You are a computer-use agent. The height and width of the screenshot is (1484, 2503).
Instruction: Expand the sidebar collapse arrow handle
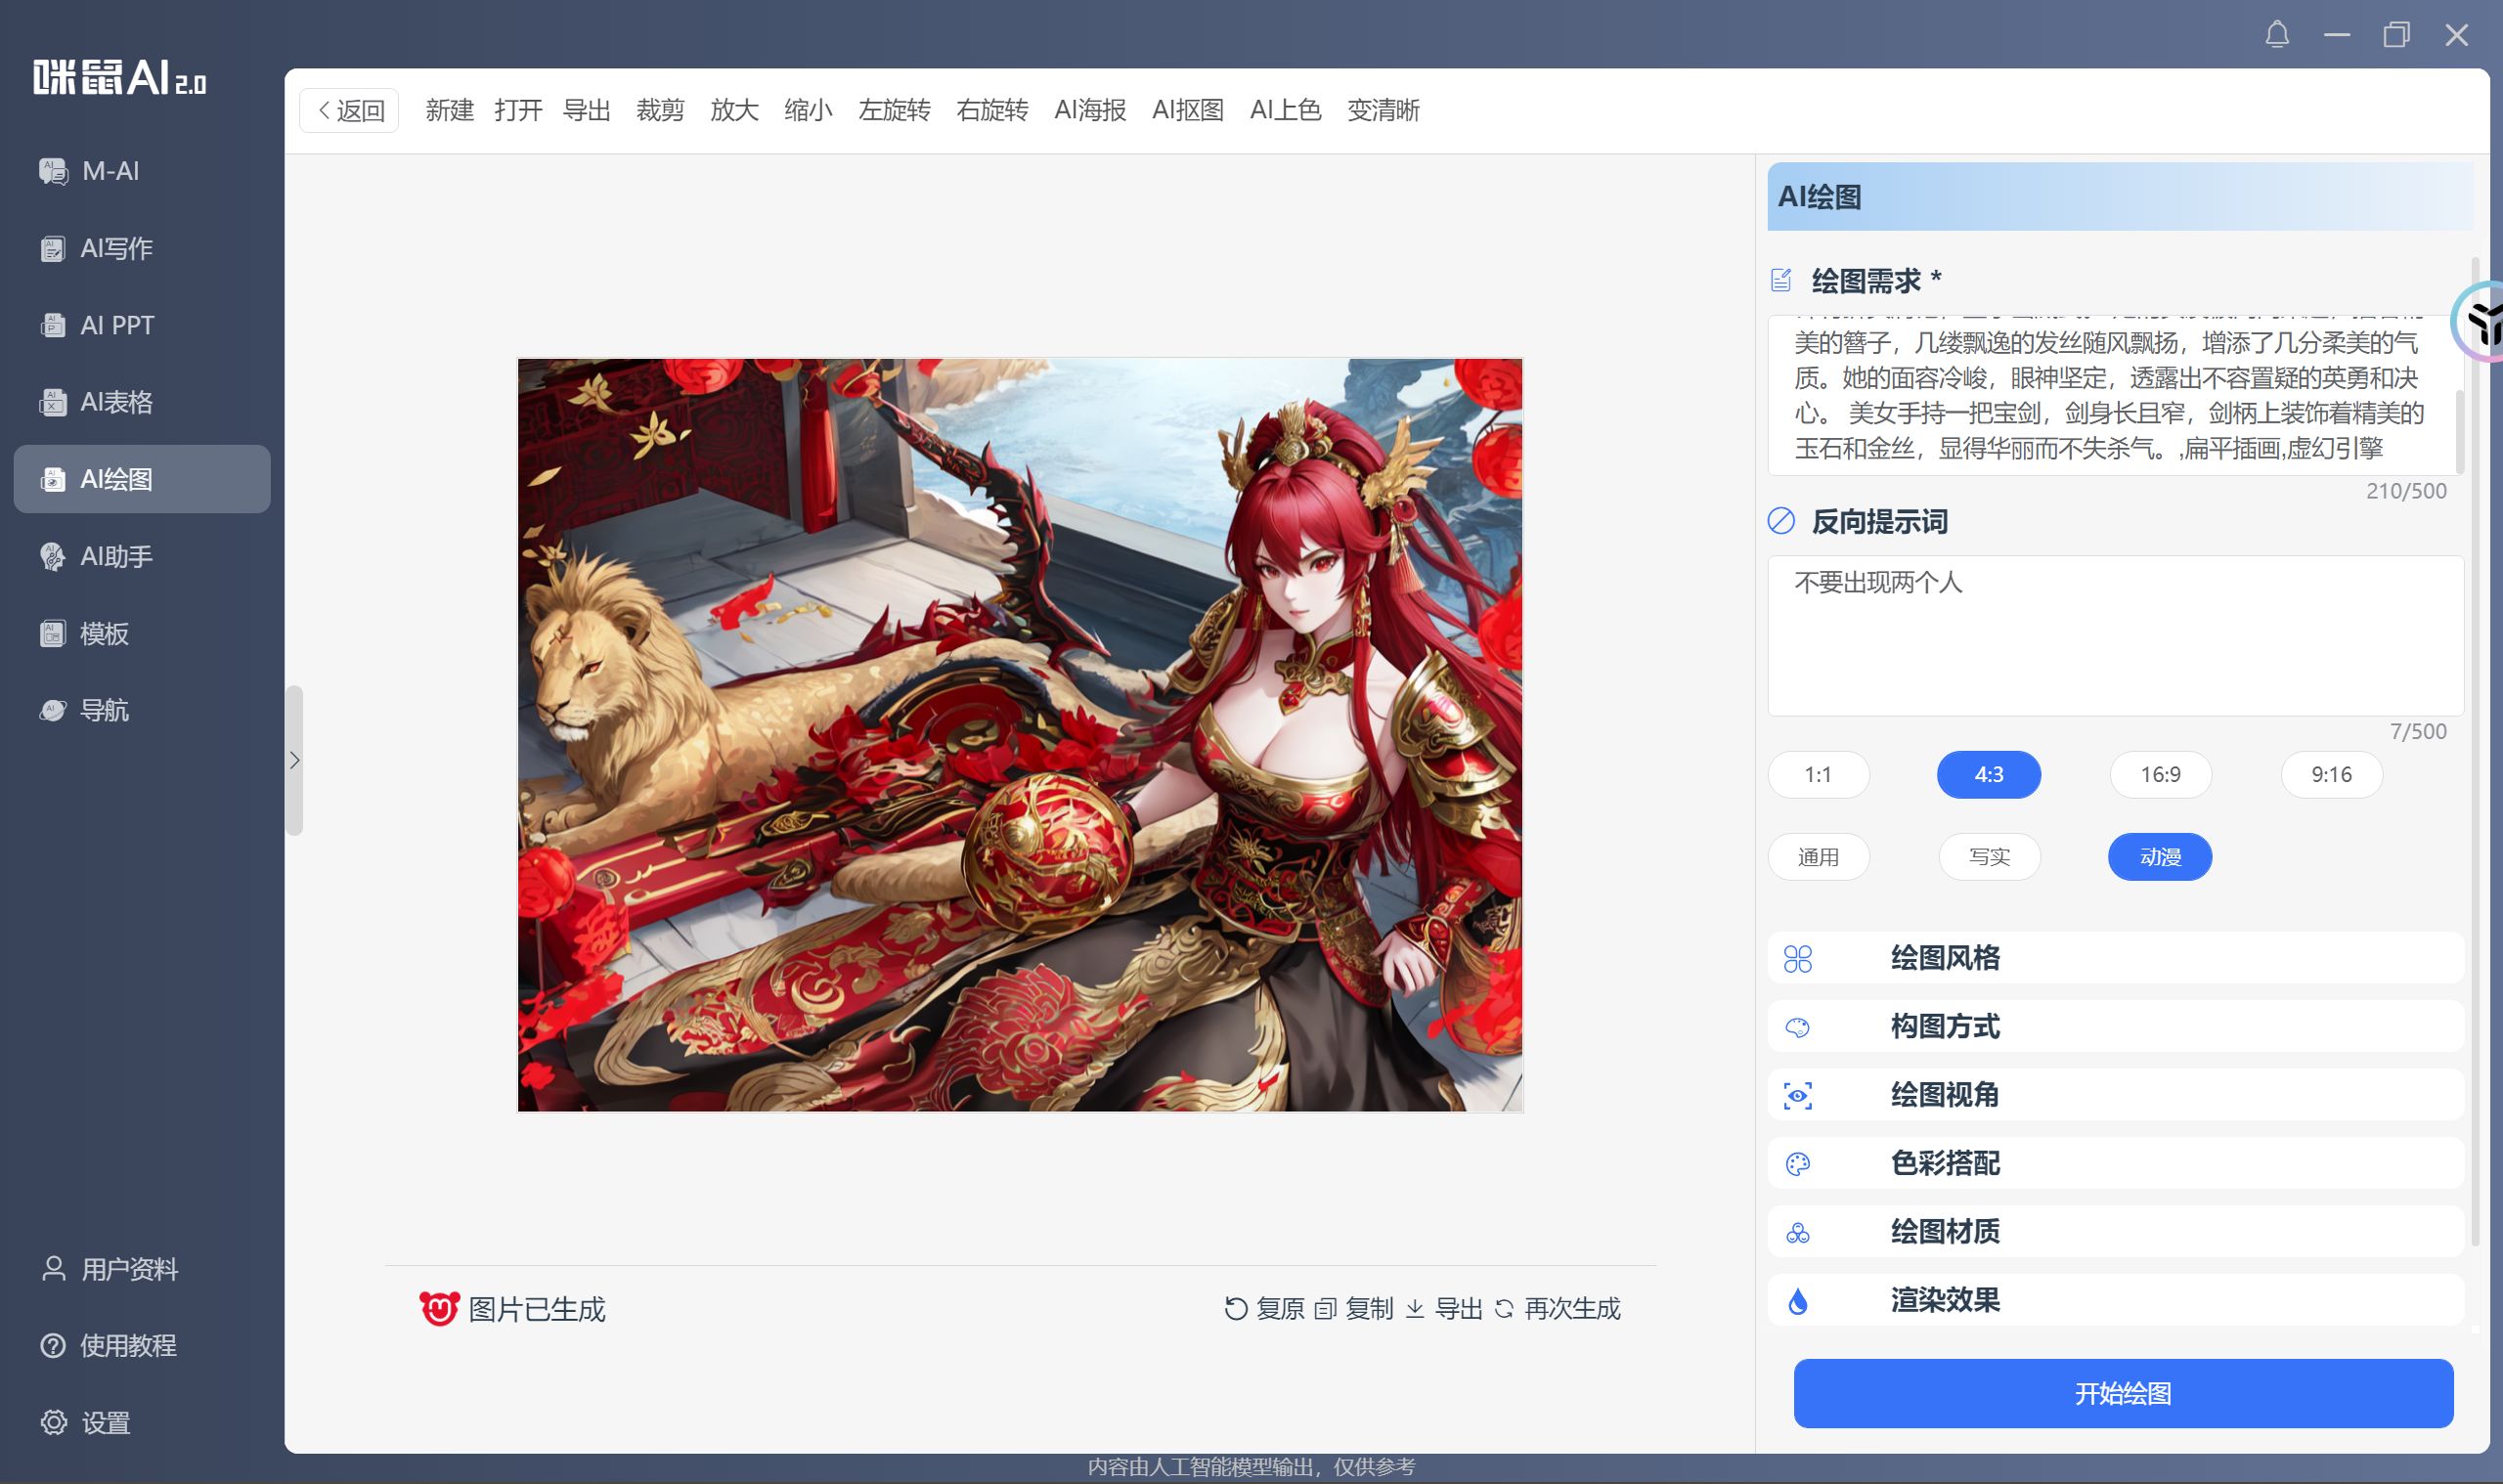[x=294, y=760]
